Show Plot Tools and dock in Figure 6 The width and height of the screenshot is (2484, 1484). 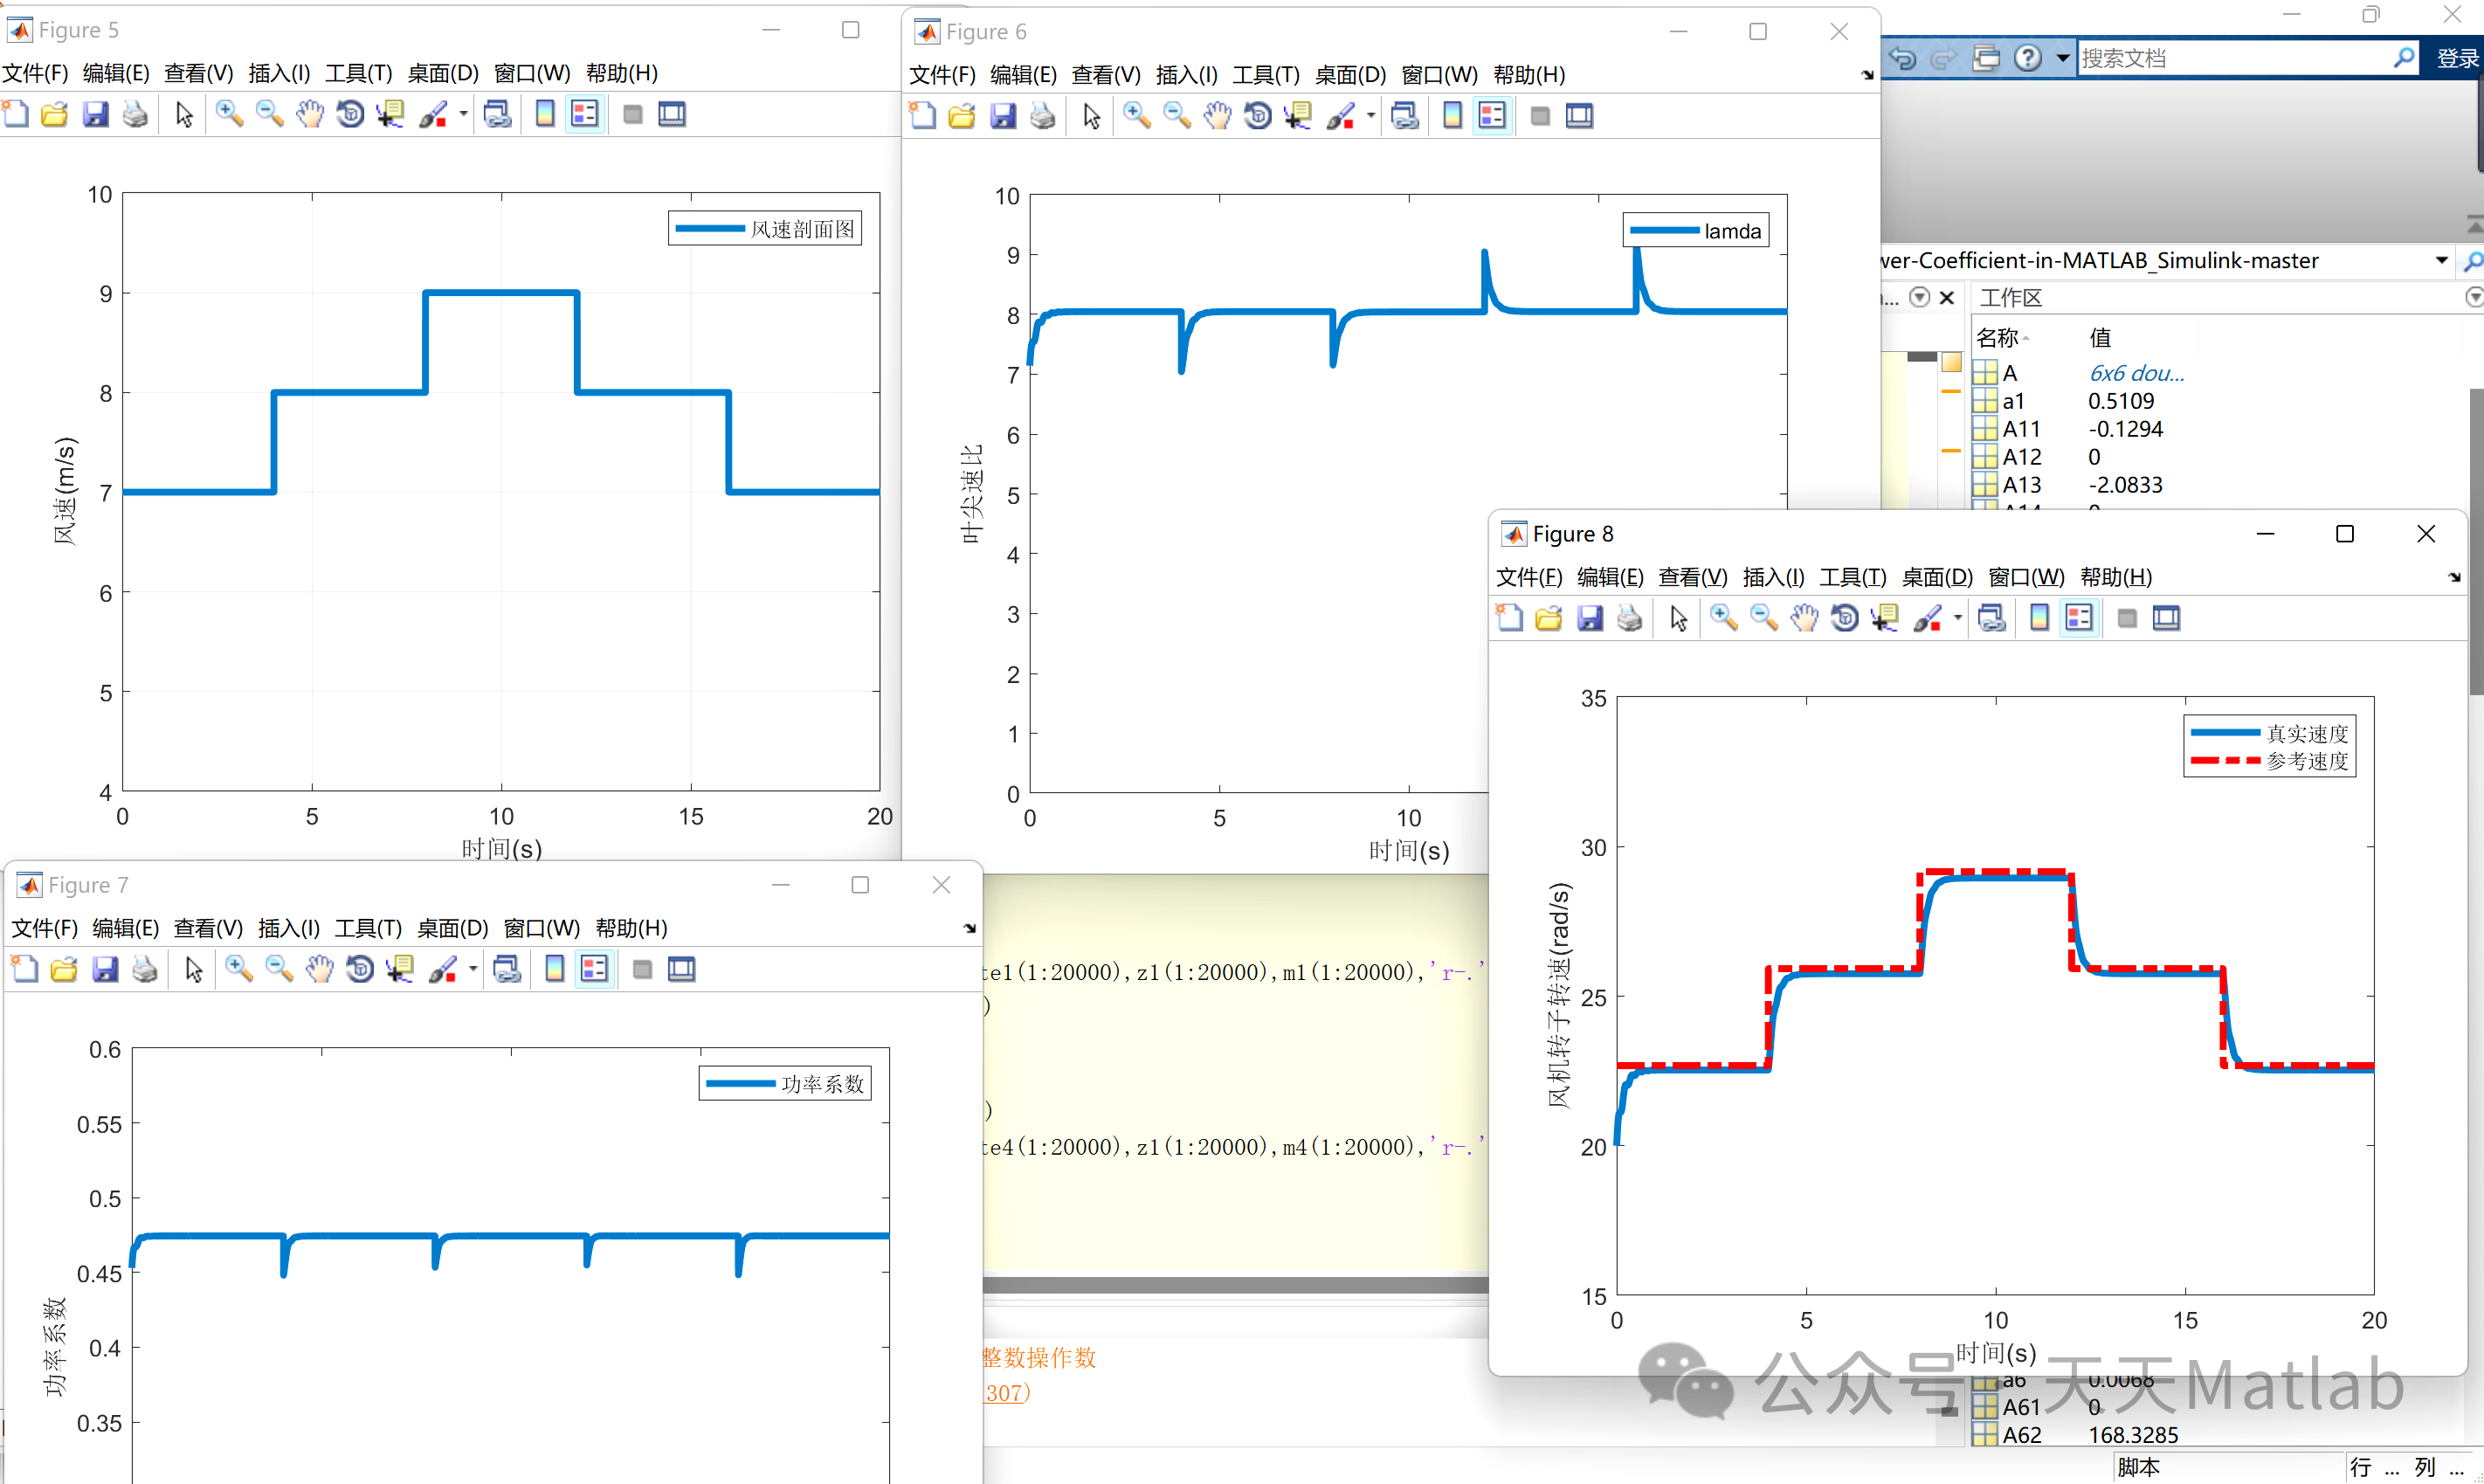(1580, 116)
